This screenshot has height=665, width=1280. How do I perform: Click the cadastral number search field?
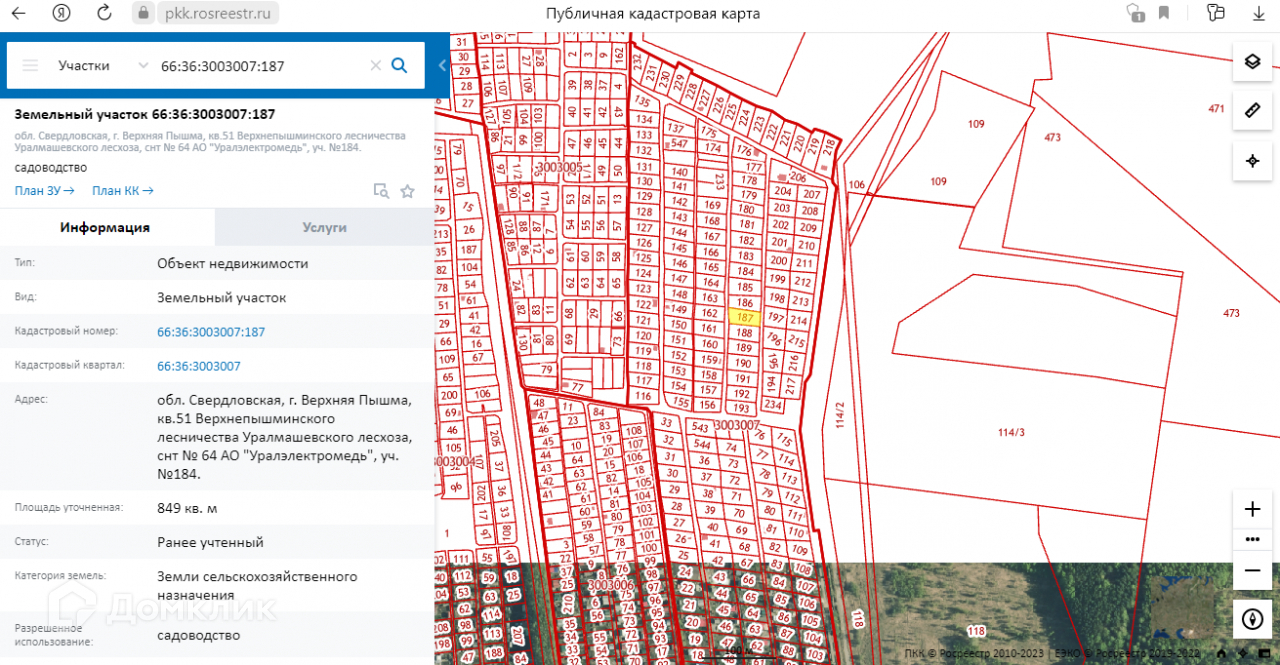tap(260, 65)
